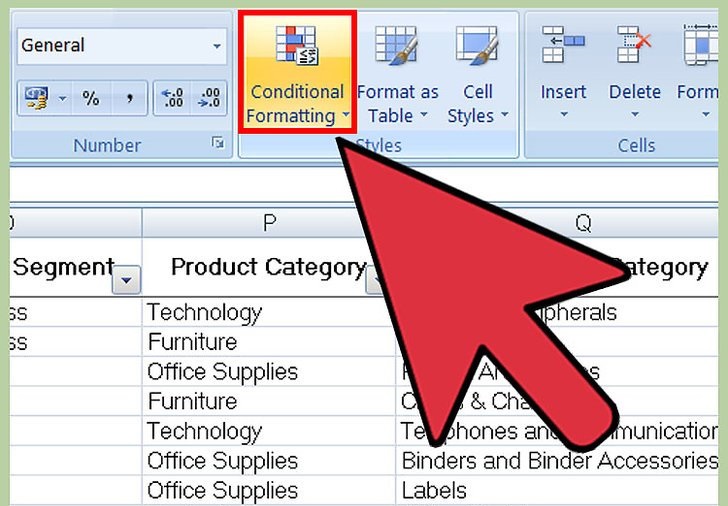Open the Number group dialog launcher
The width and height of the screenshot is (728, 506).
tap(218, 145)
